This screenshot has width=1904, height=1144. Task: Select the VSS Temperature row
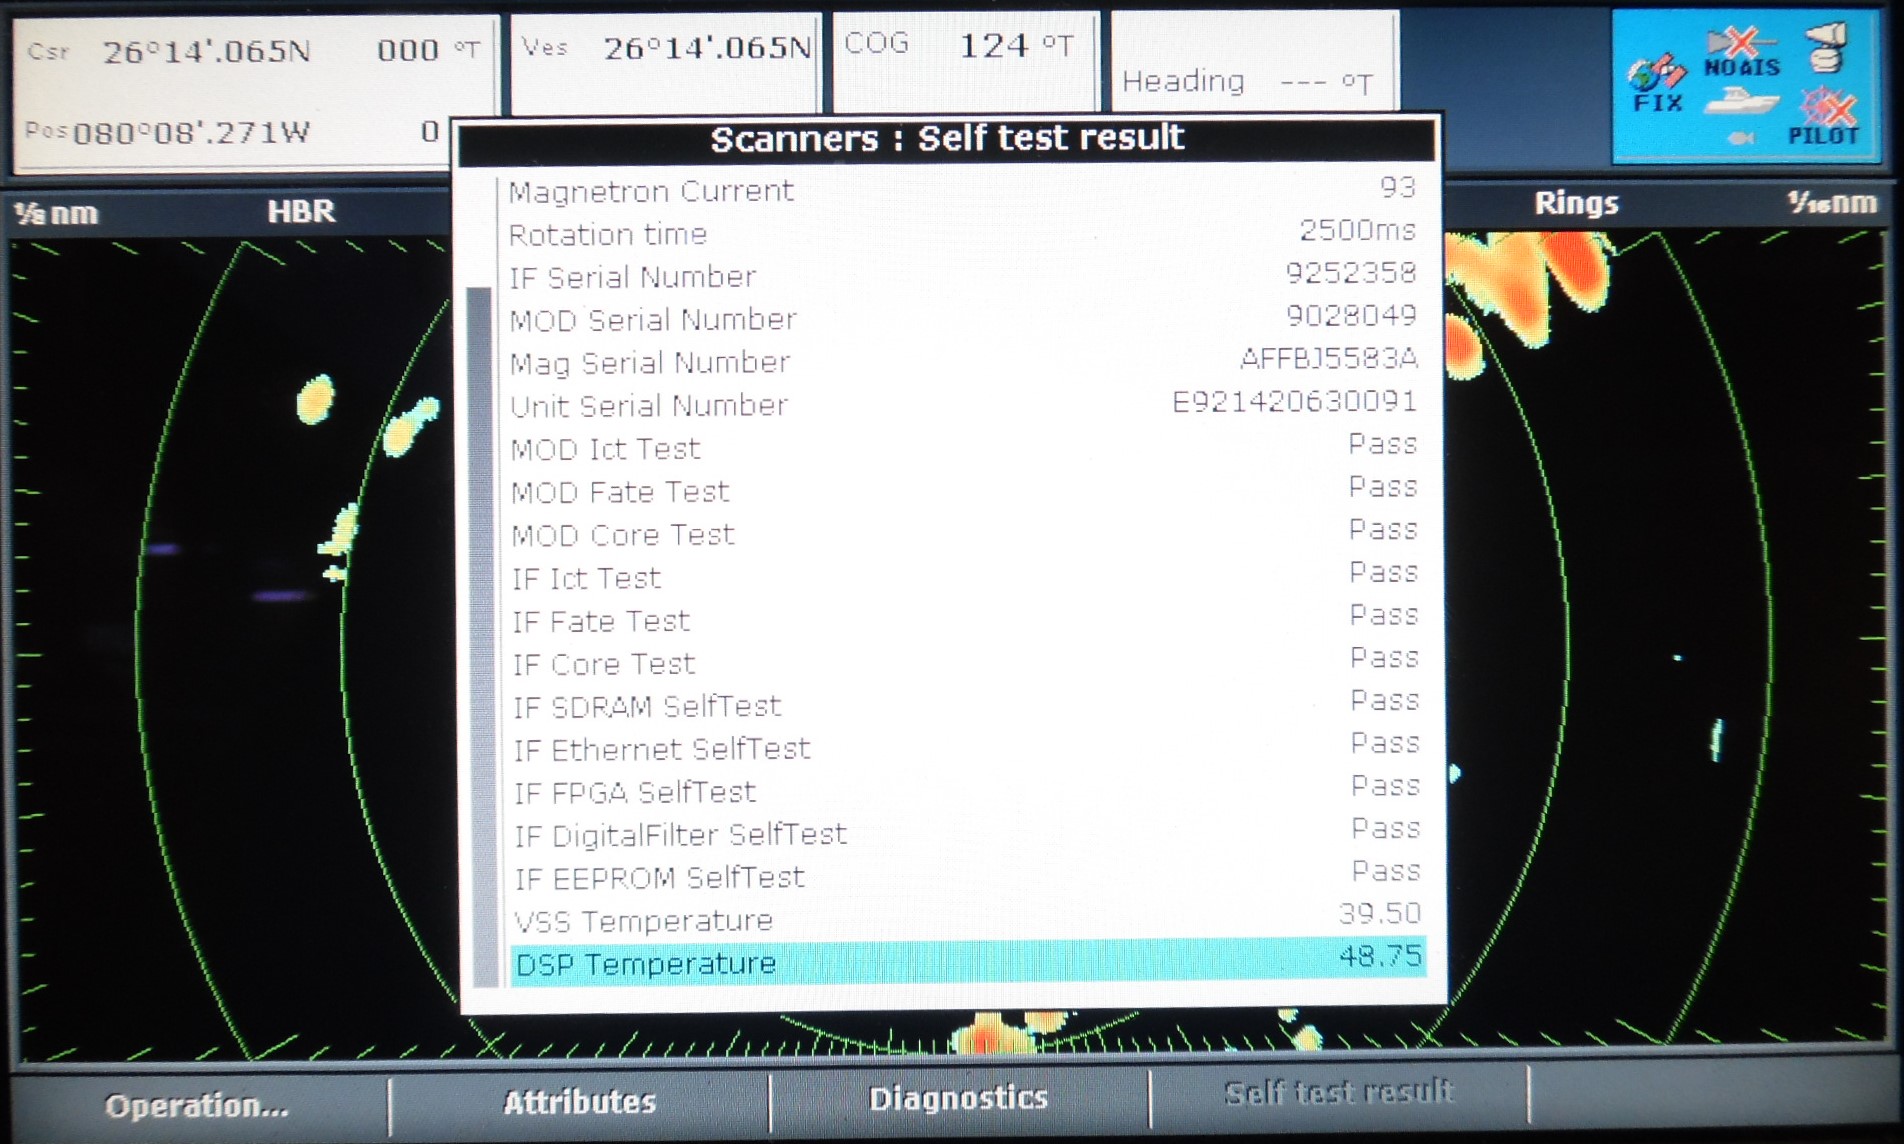pos(966,918)
